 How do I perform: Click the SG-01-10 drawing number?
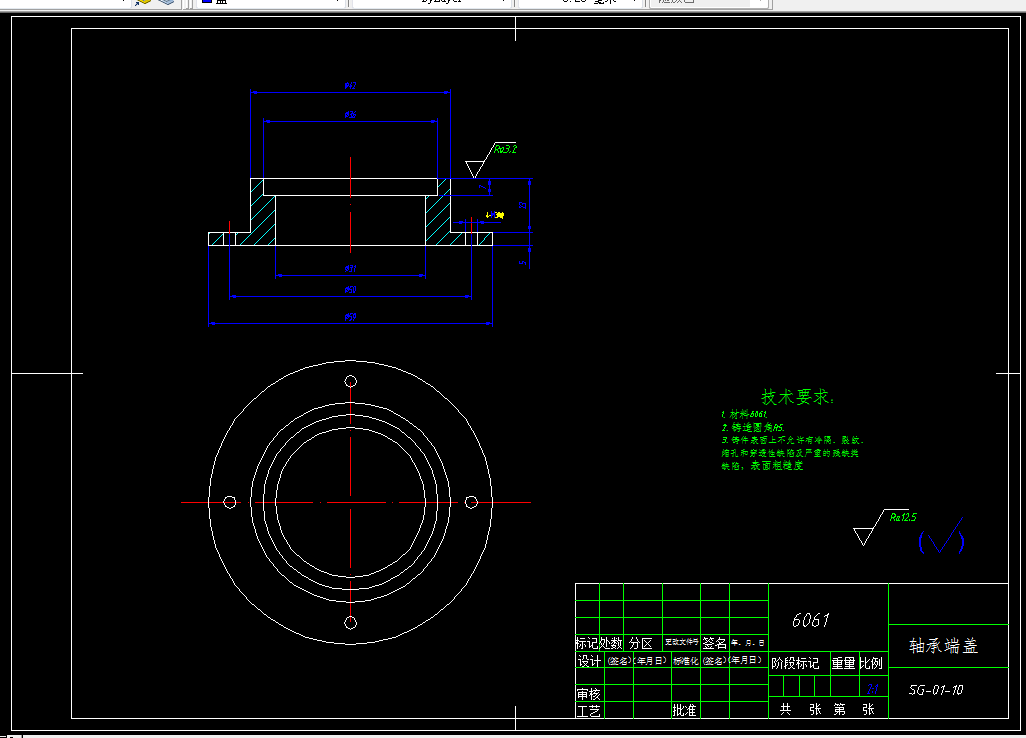click(x=936, y=690)
